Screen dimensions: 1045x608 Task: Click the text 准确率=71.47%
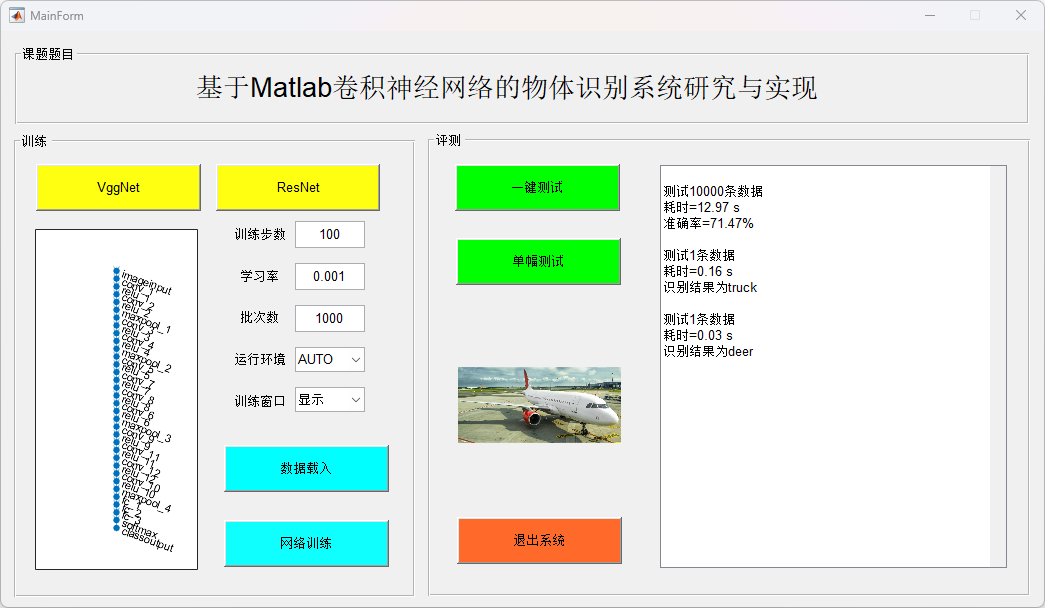tap(708, 223)
